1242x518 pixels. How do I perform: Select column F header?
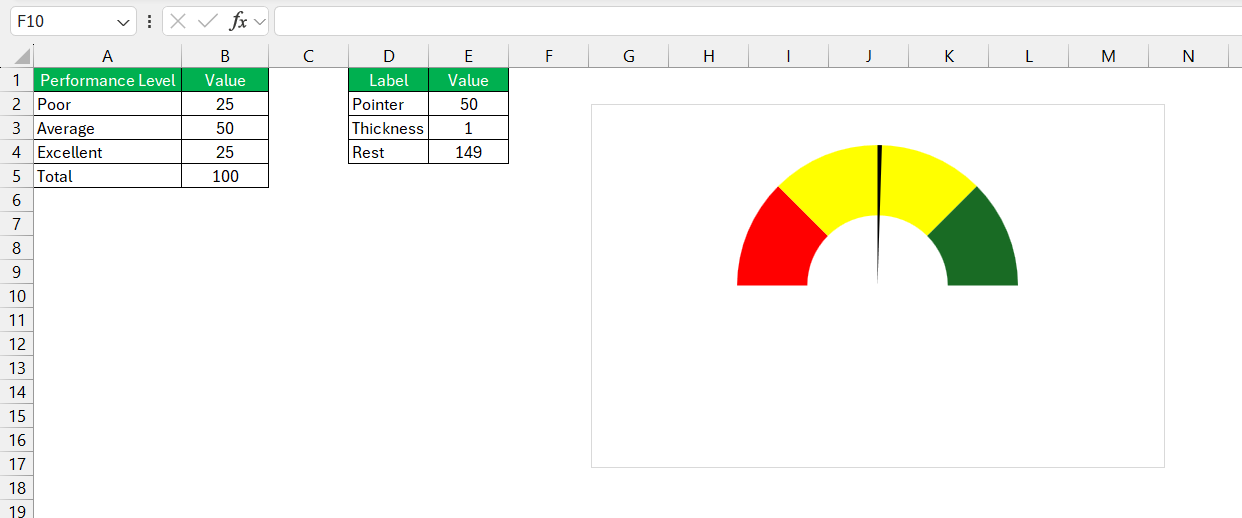click(x=548, y=56)
